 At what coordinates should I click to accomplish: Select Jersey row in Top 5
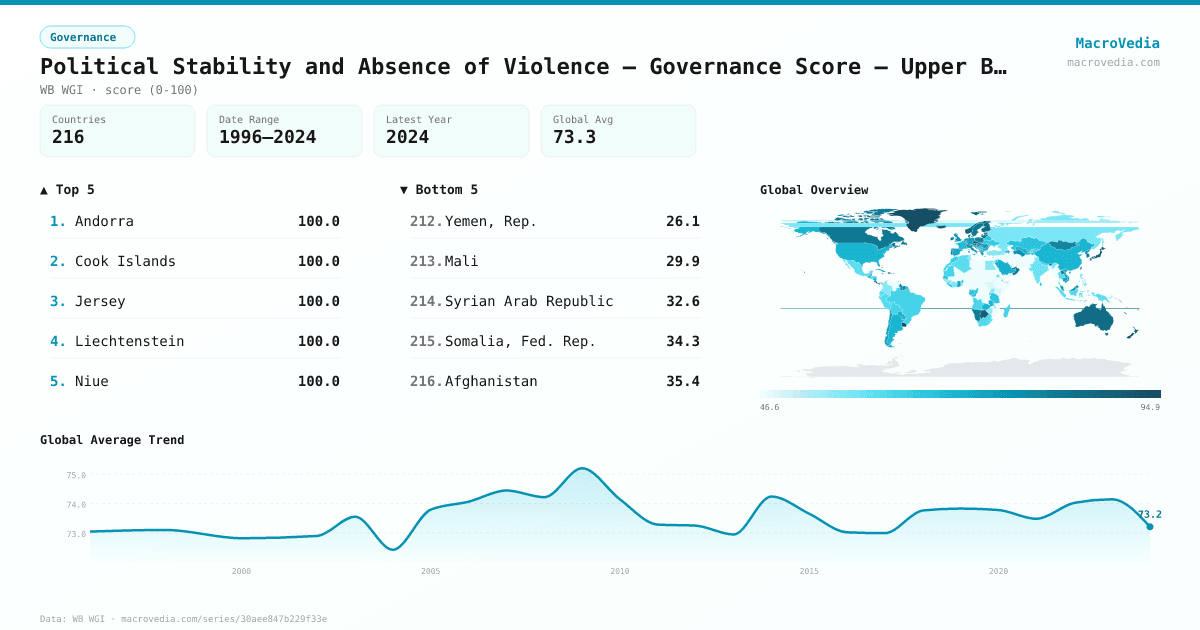coord(195,301)
